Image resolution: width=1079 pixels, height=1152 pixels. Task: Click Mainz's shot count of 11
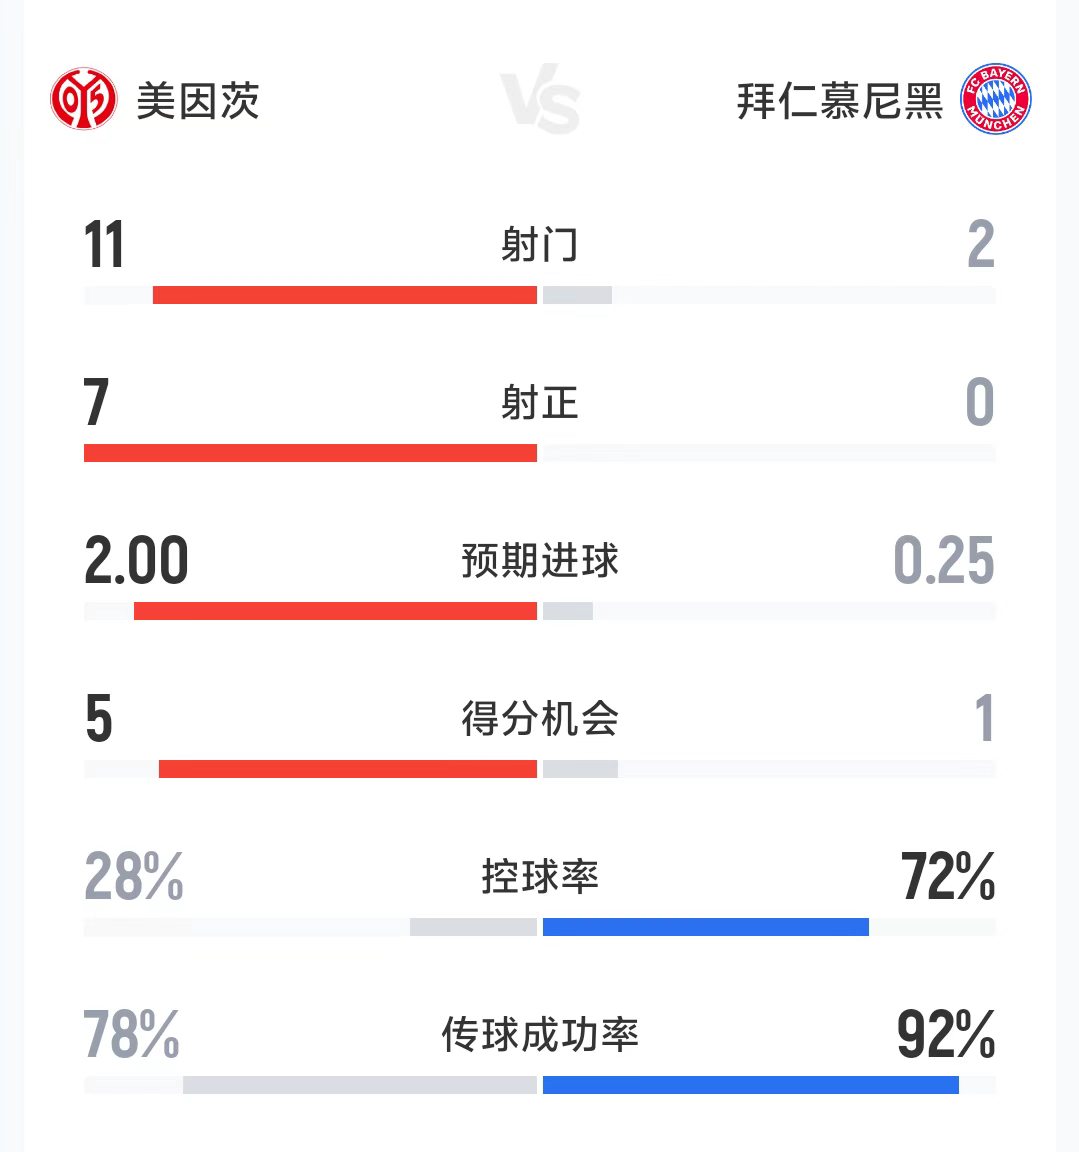tap(104, 245)
